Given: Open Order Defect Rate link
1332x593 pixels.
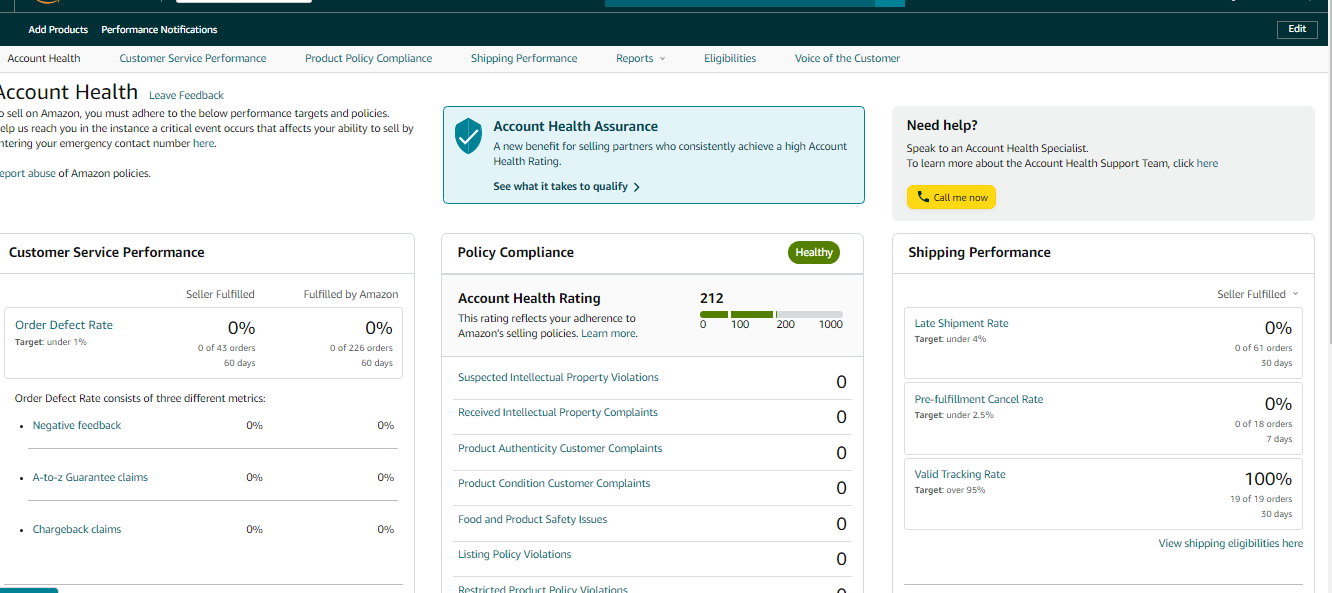Looking at the screenshot, I should tap(64, 325).
